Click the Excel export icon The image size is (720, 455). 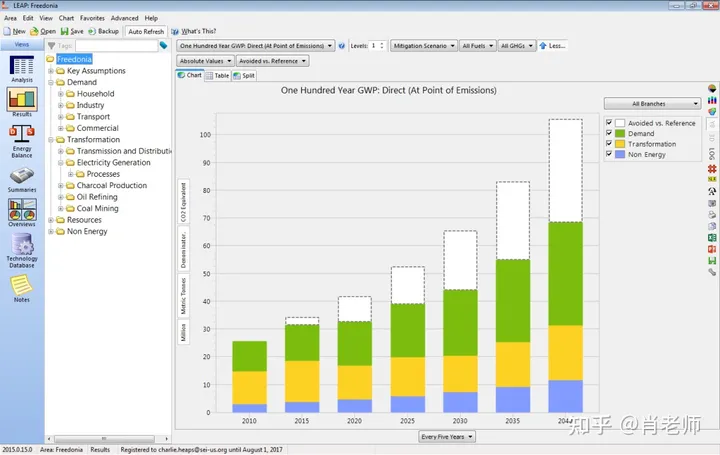pyautogui.click(x=712, y=238)
